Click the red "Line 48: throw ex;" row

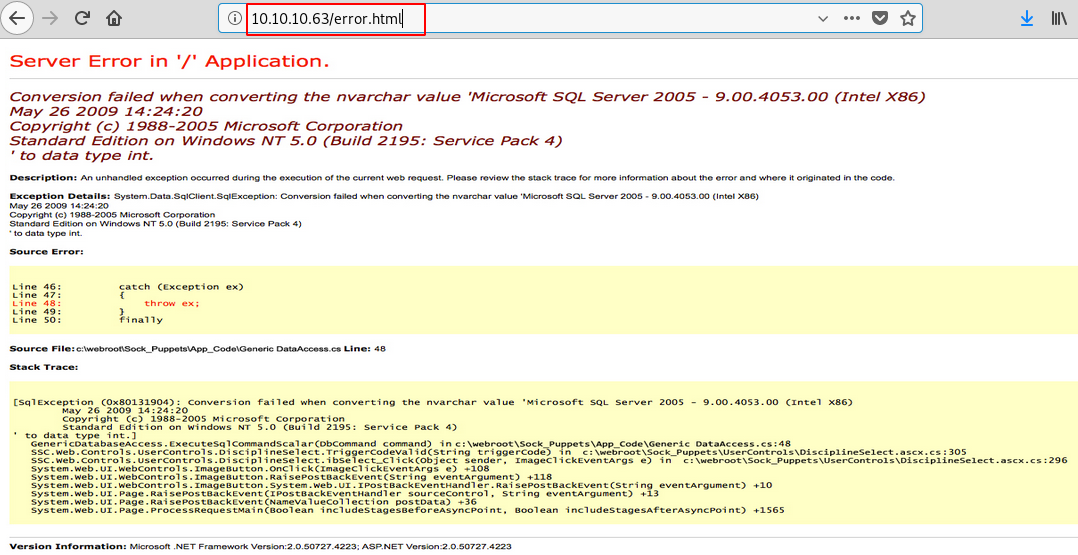(106, 303)
